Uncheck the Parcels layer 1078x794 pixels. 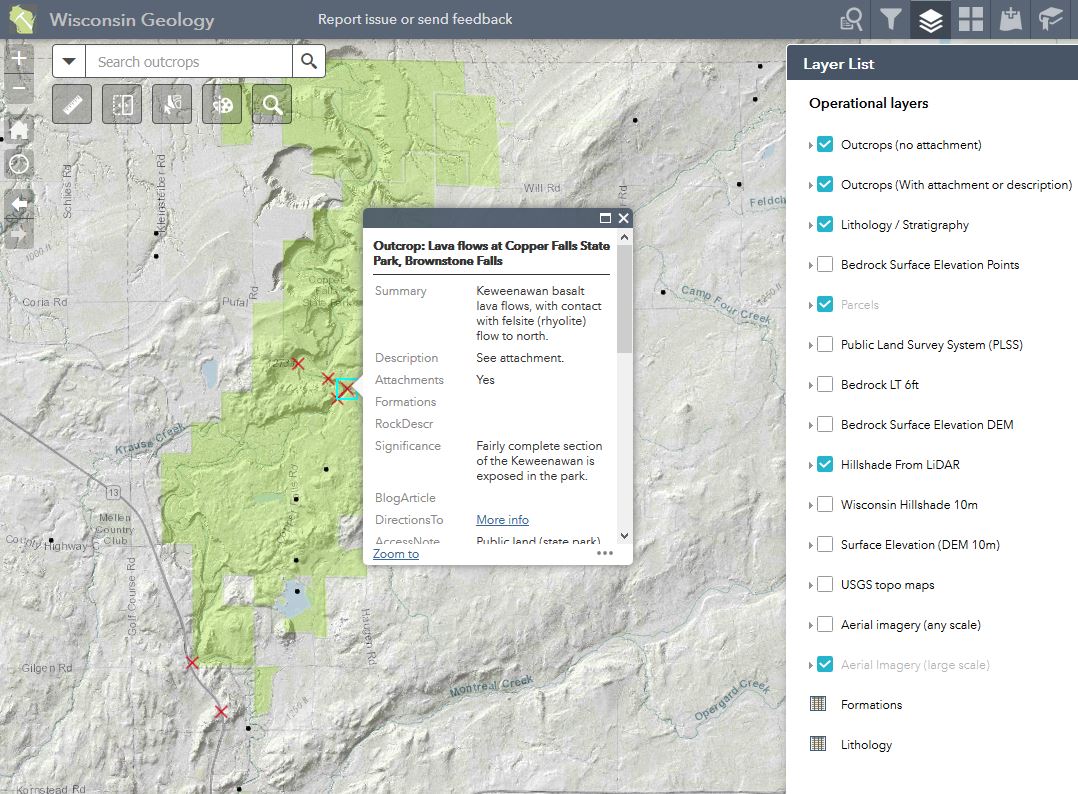coord(824,304)
